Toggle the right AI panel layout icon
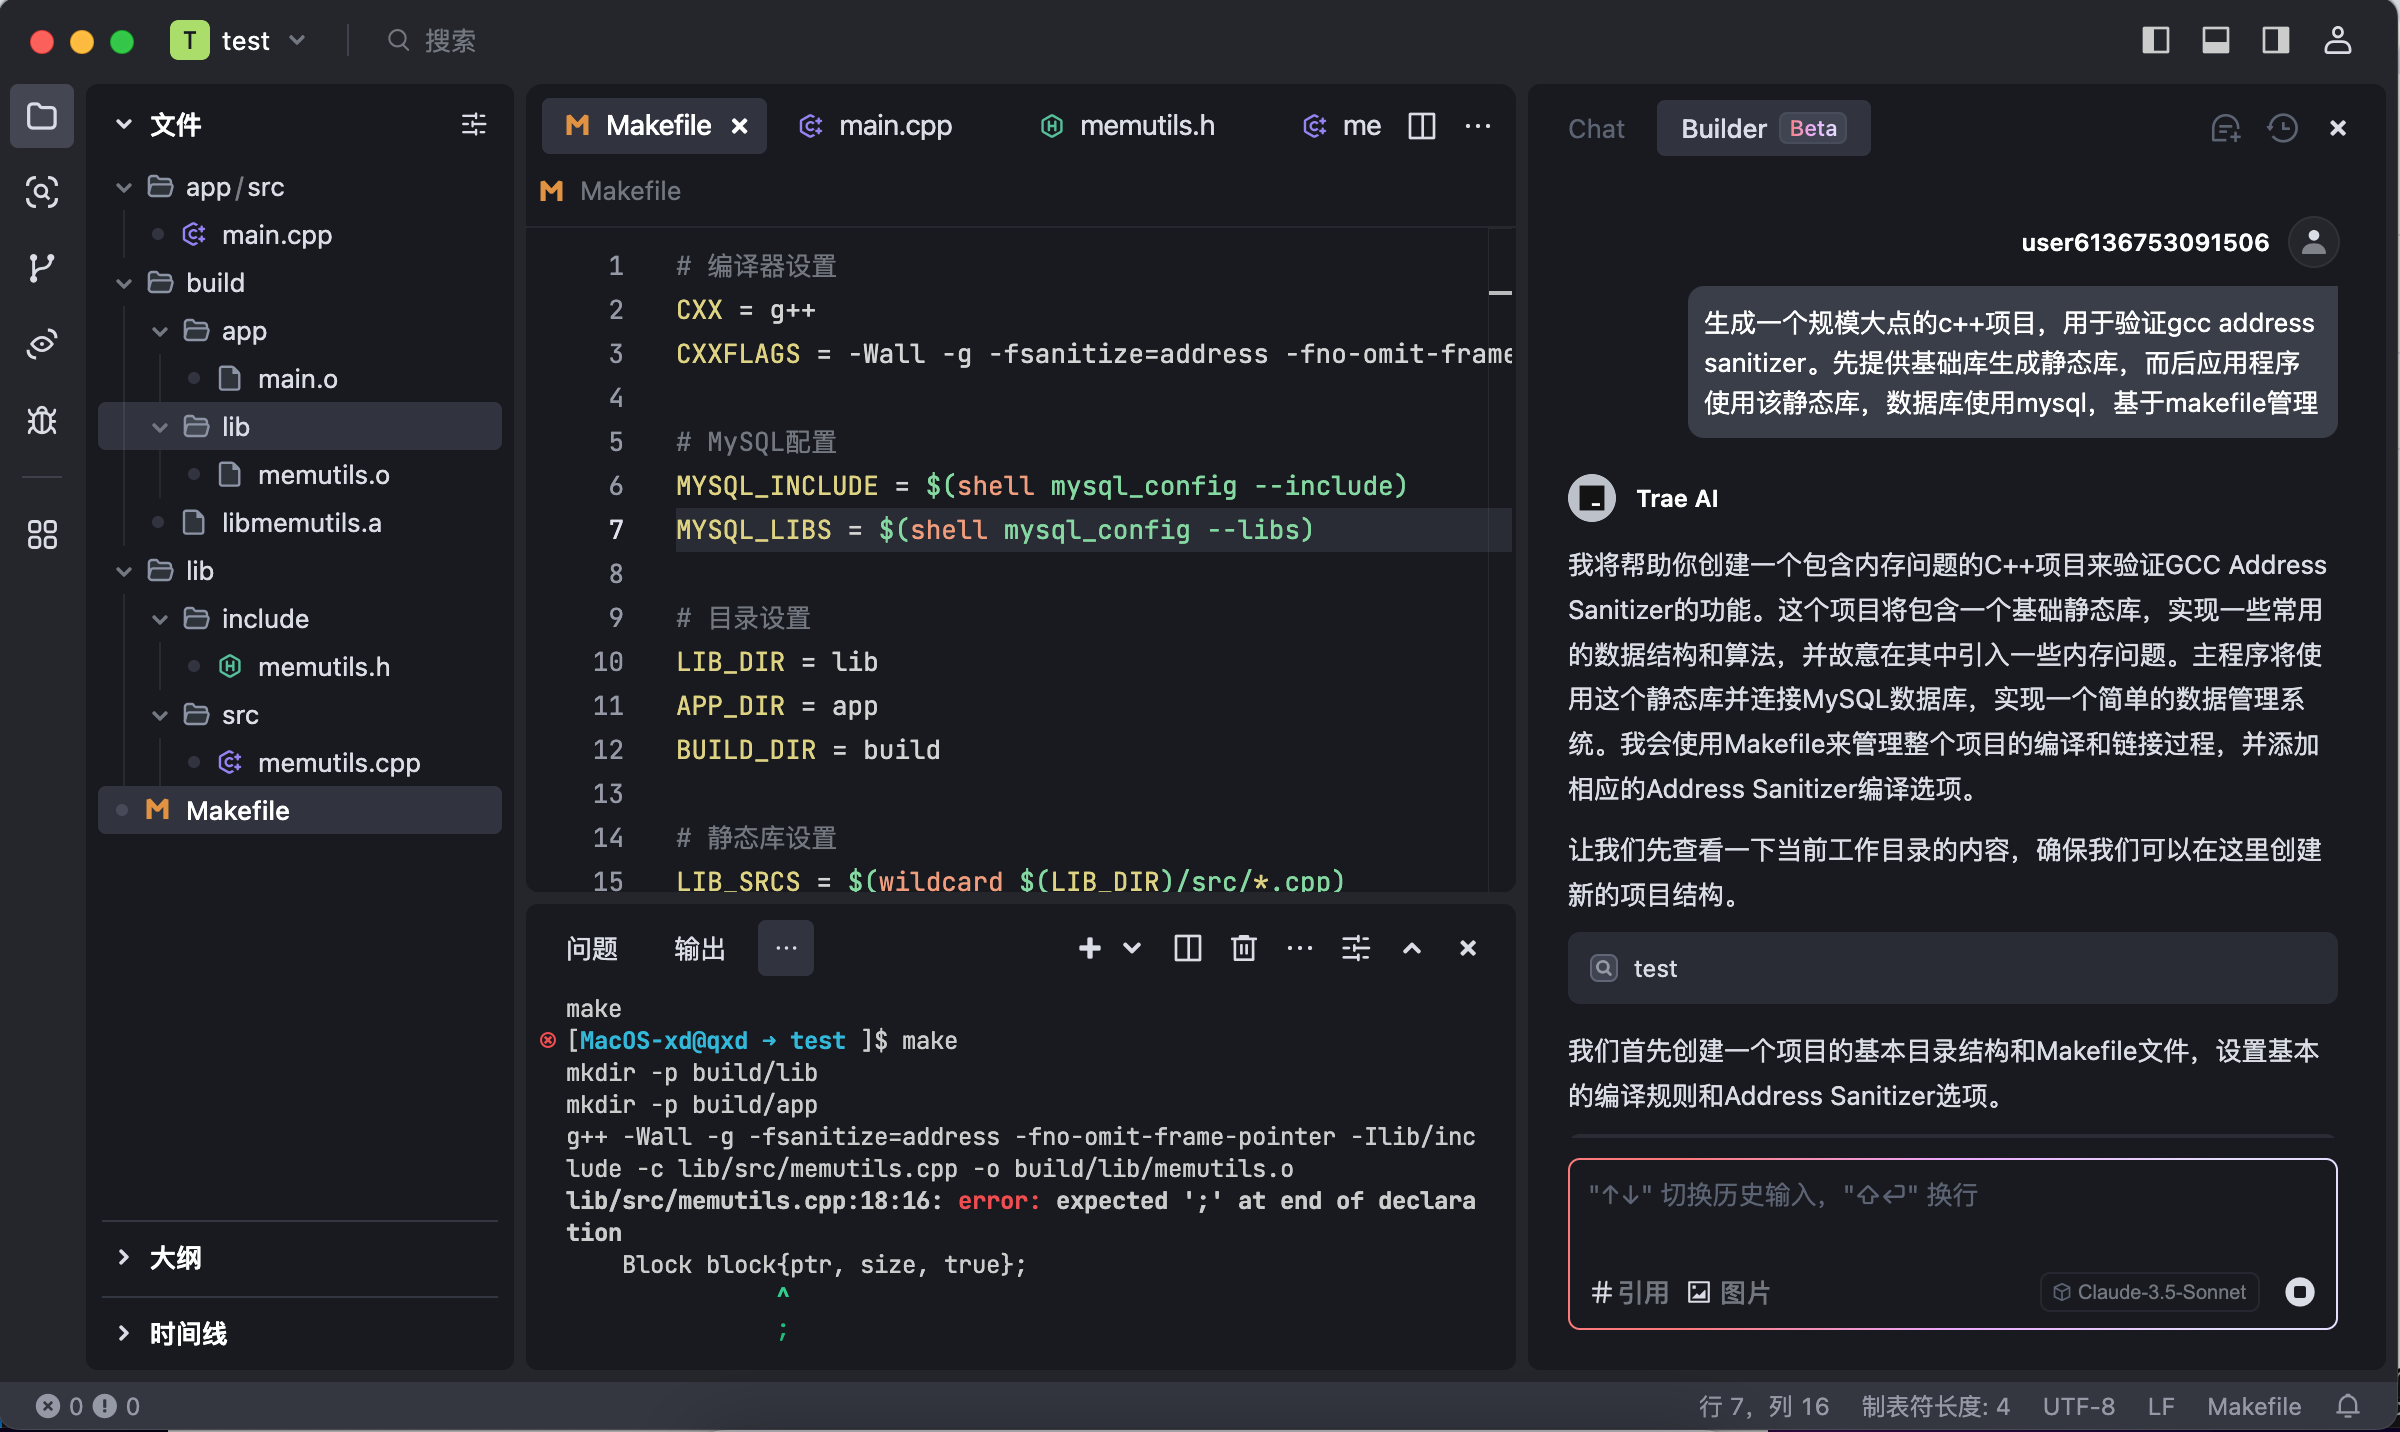Screen dimensions: 2400x1432 [x=2276, y=40]
